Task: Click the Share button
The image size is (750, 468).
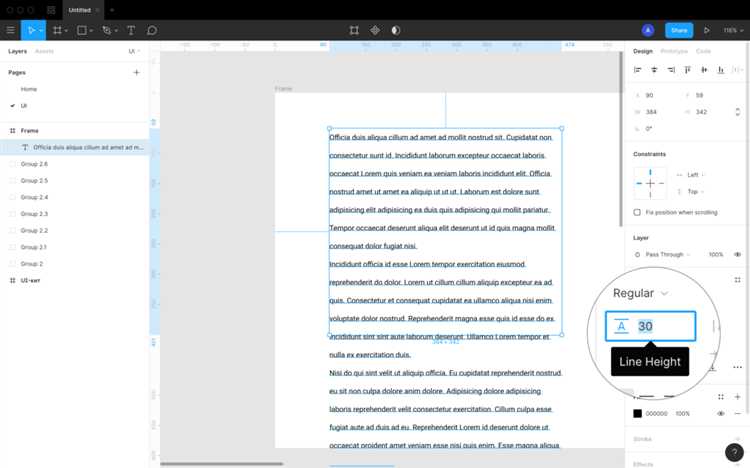Action: (x=679, y=30)
